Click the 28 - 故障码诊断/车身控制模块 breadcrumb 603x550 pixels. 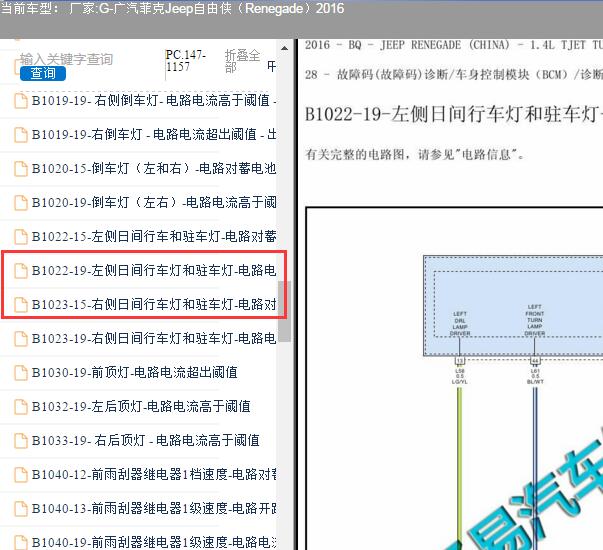454,74
